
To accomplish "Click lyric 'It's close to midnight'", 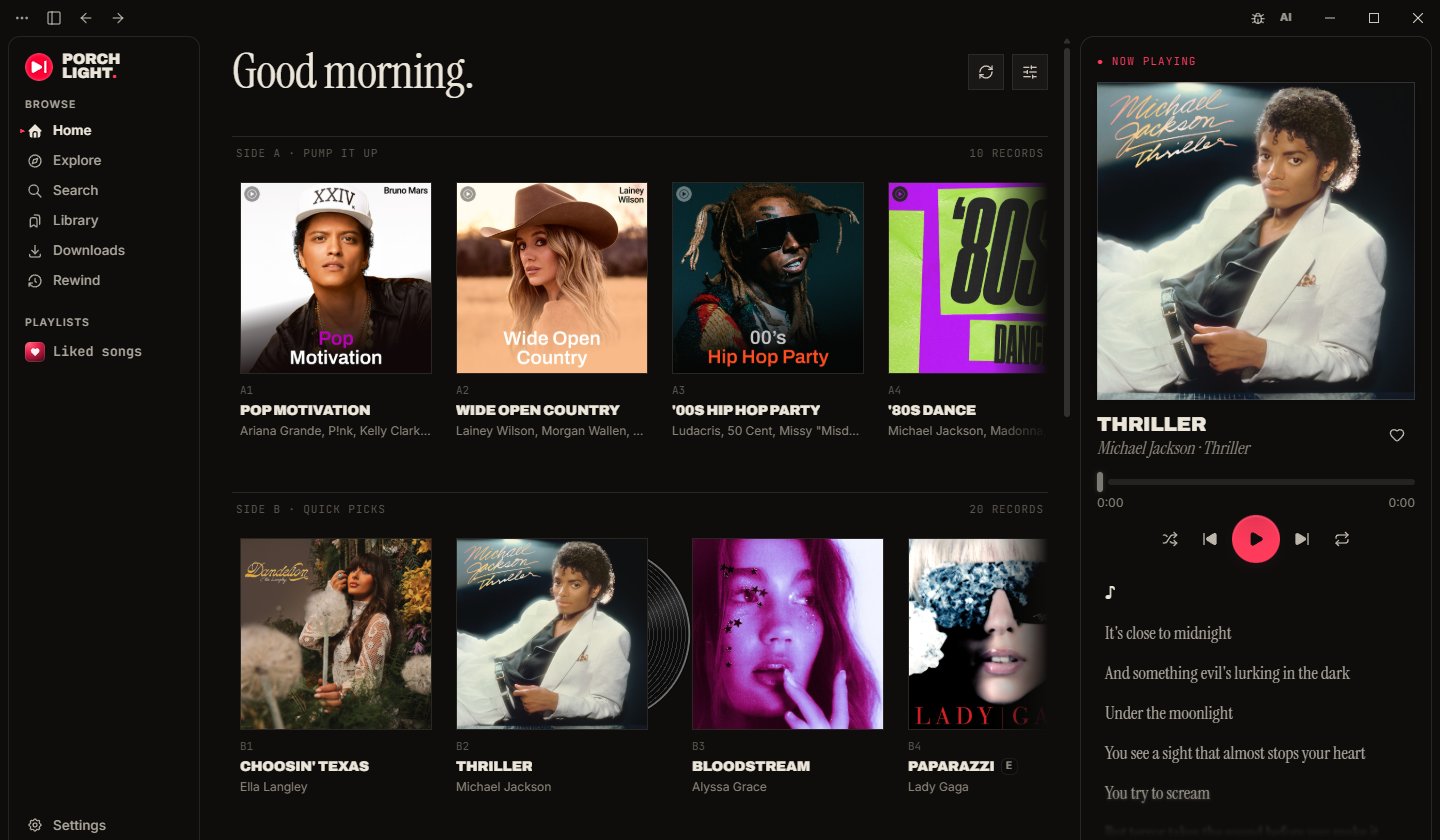I will [1168, 633].
